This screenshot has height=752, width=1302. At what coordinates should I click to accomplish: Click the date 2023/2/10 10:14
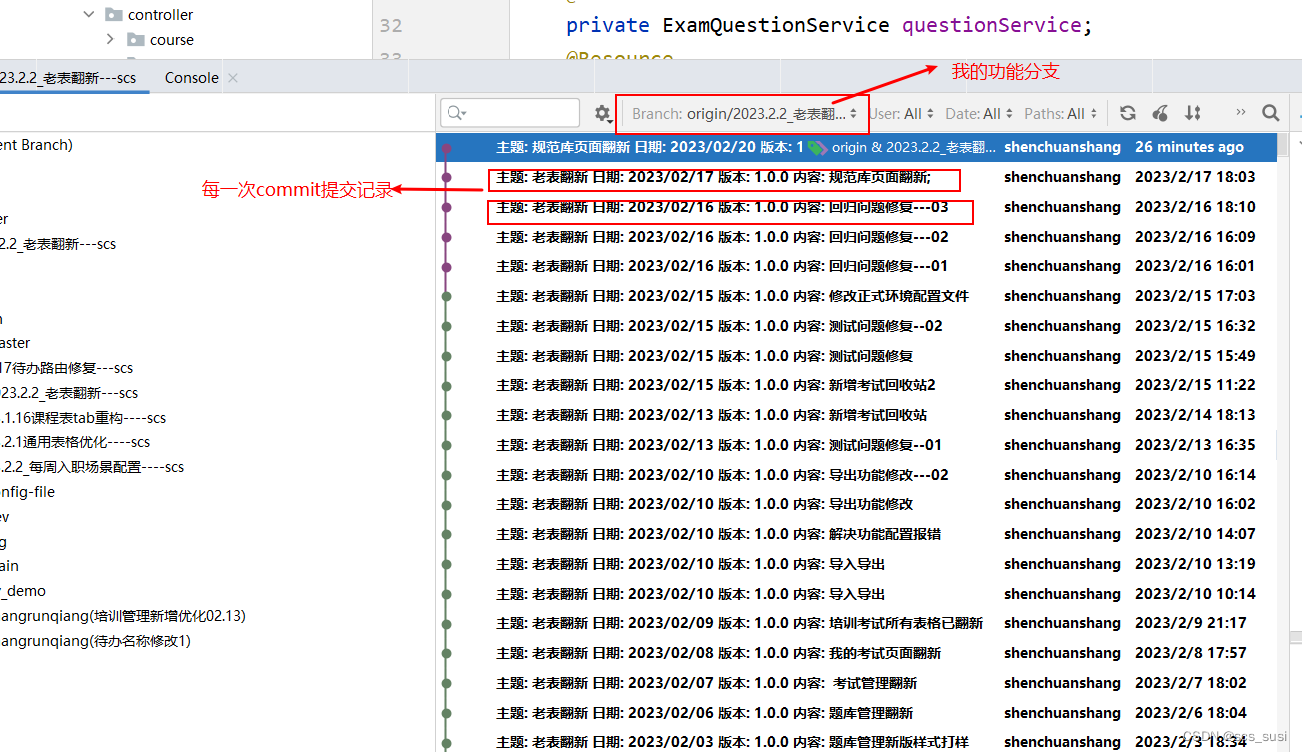(1195, 594)
